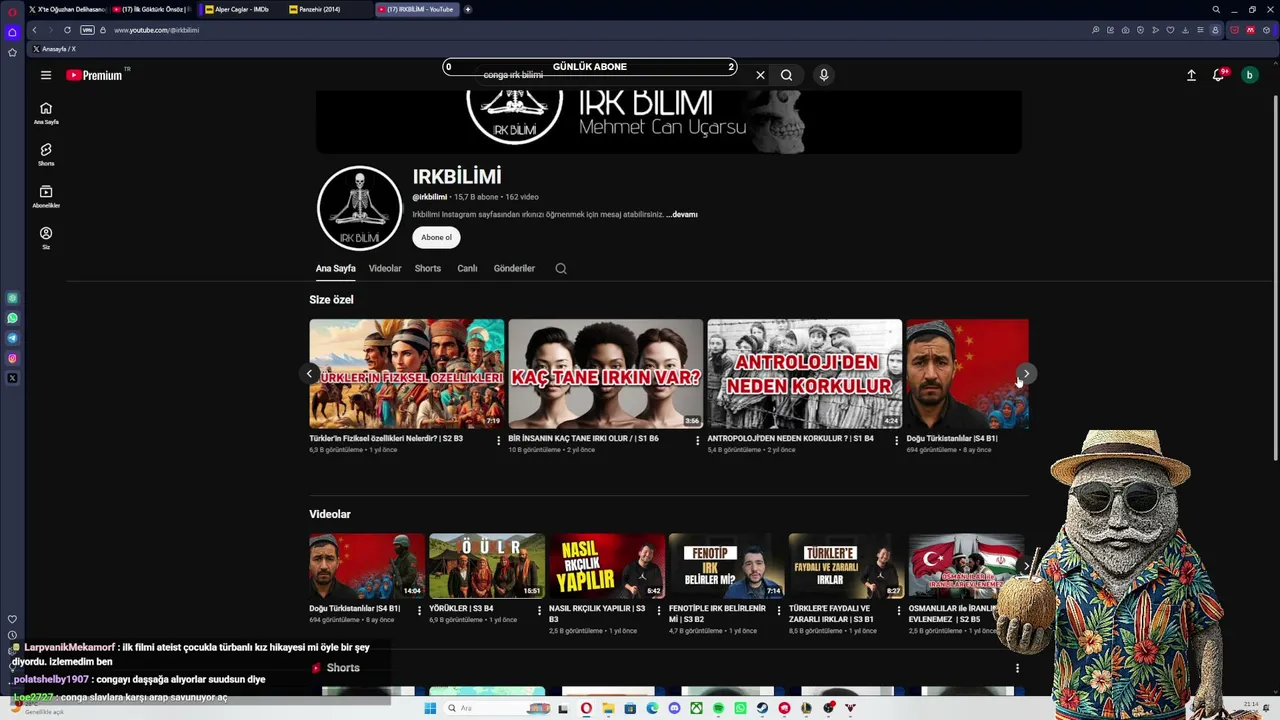Screen dimensions: 1280x720
Task: Open browser downloads icon in toolbar
Action: tap(1185, 30)
